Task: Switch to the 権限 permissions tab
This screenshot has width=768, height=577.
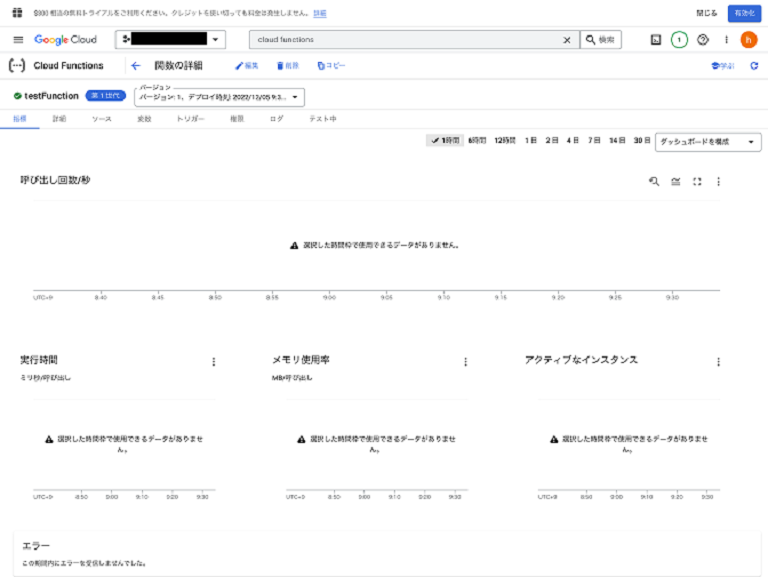Action: [x=237, y=119]
